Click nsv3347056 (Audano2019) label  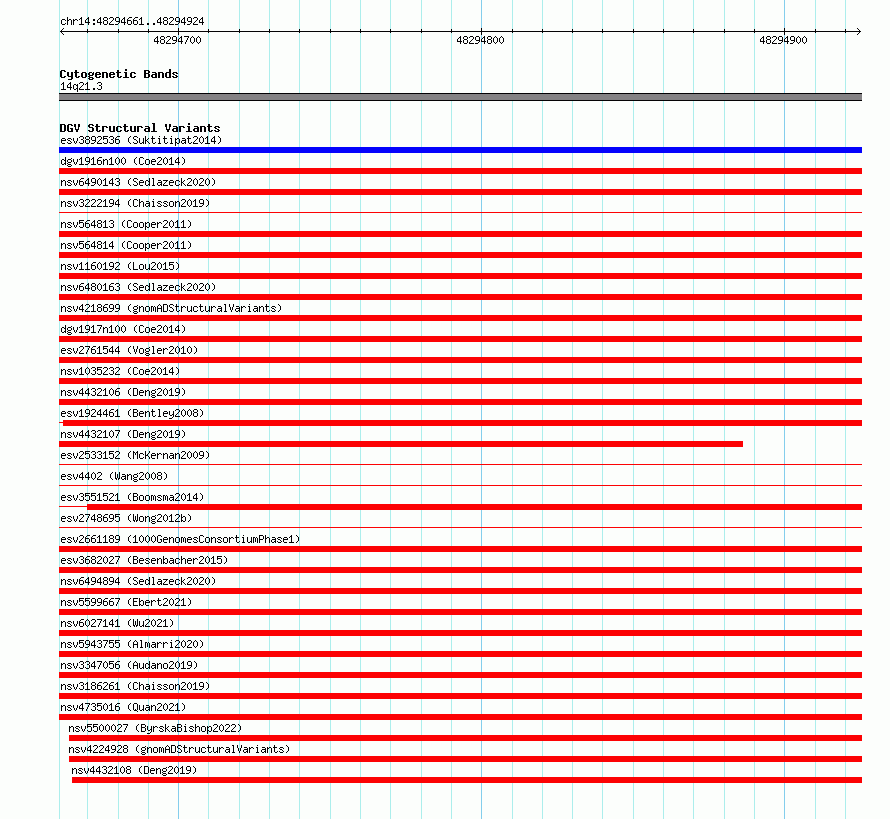tap(129, 665)
